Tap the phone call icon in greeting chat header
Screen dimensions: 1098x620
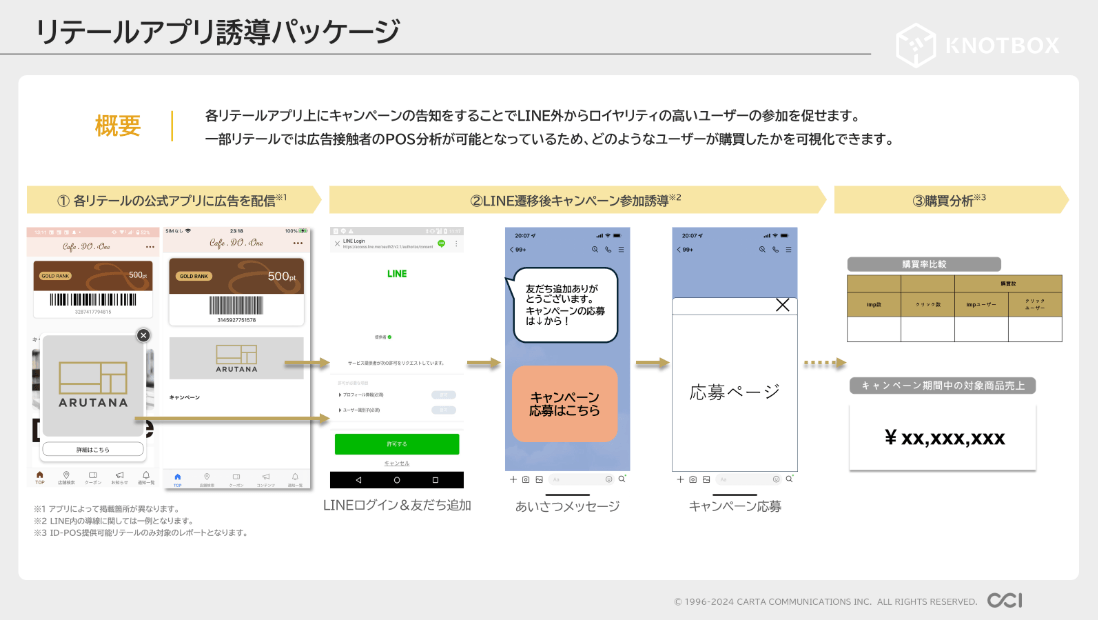coord(608,249)
